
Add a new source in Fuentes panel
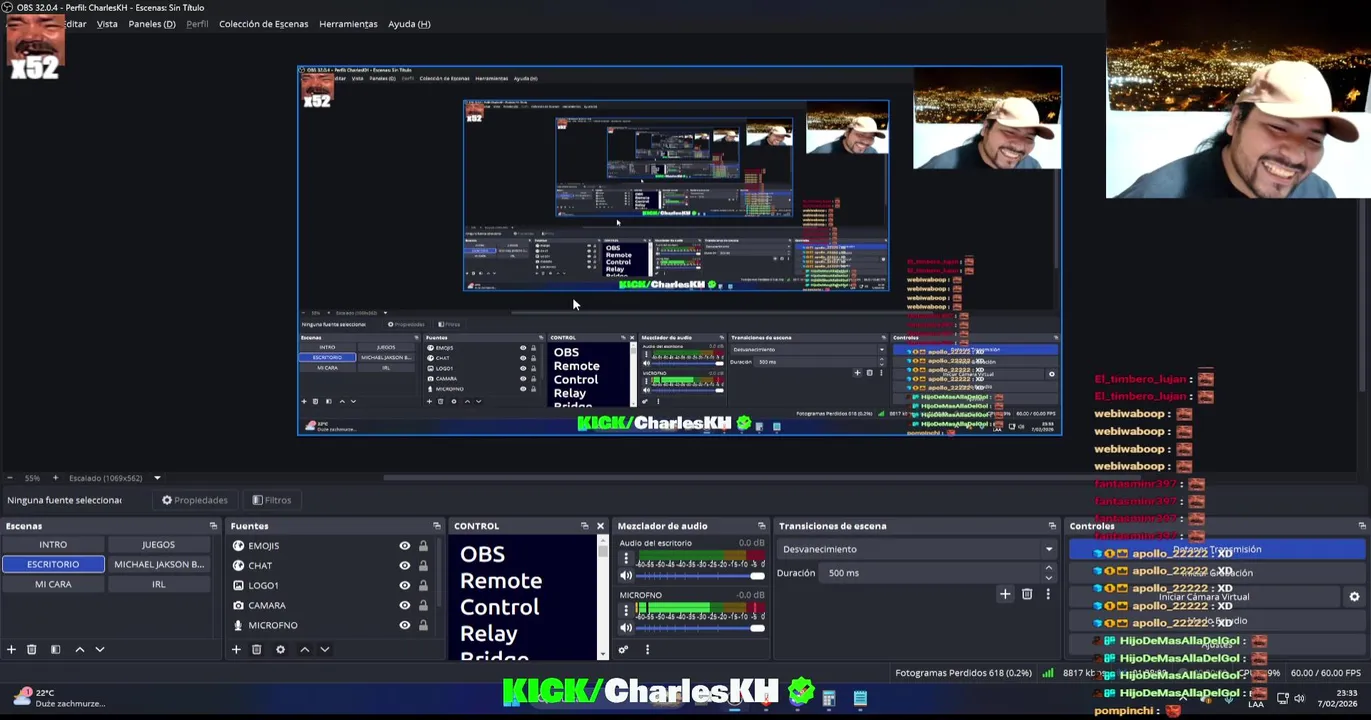pos(236,650)
